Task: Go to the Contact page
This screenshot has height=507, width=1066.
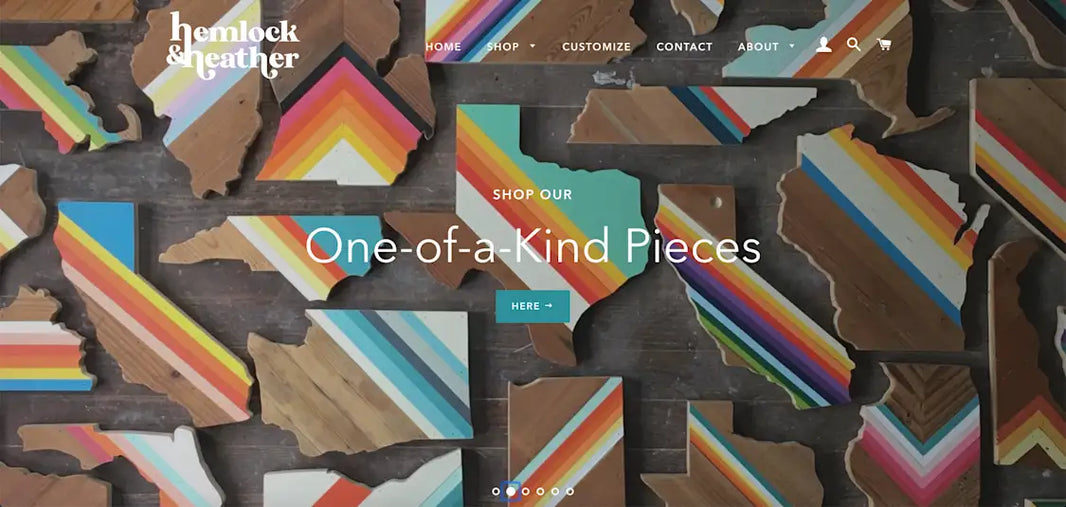Action: tap(684, 47)
